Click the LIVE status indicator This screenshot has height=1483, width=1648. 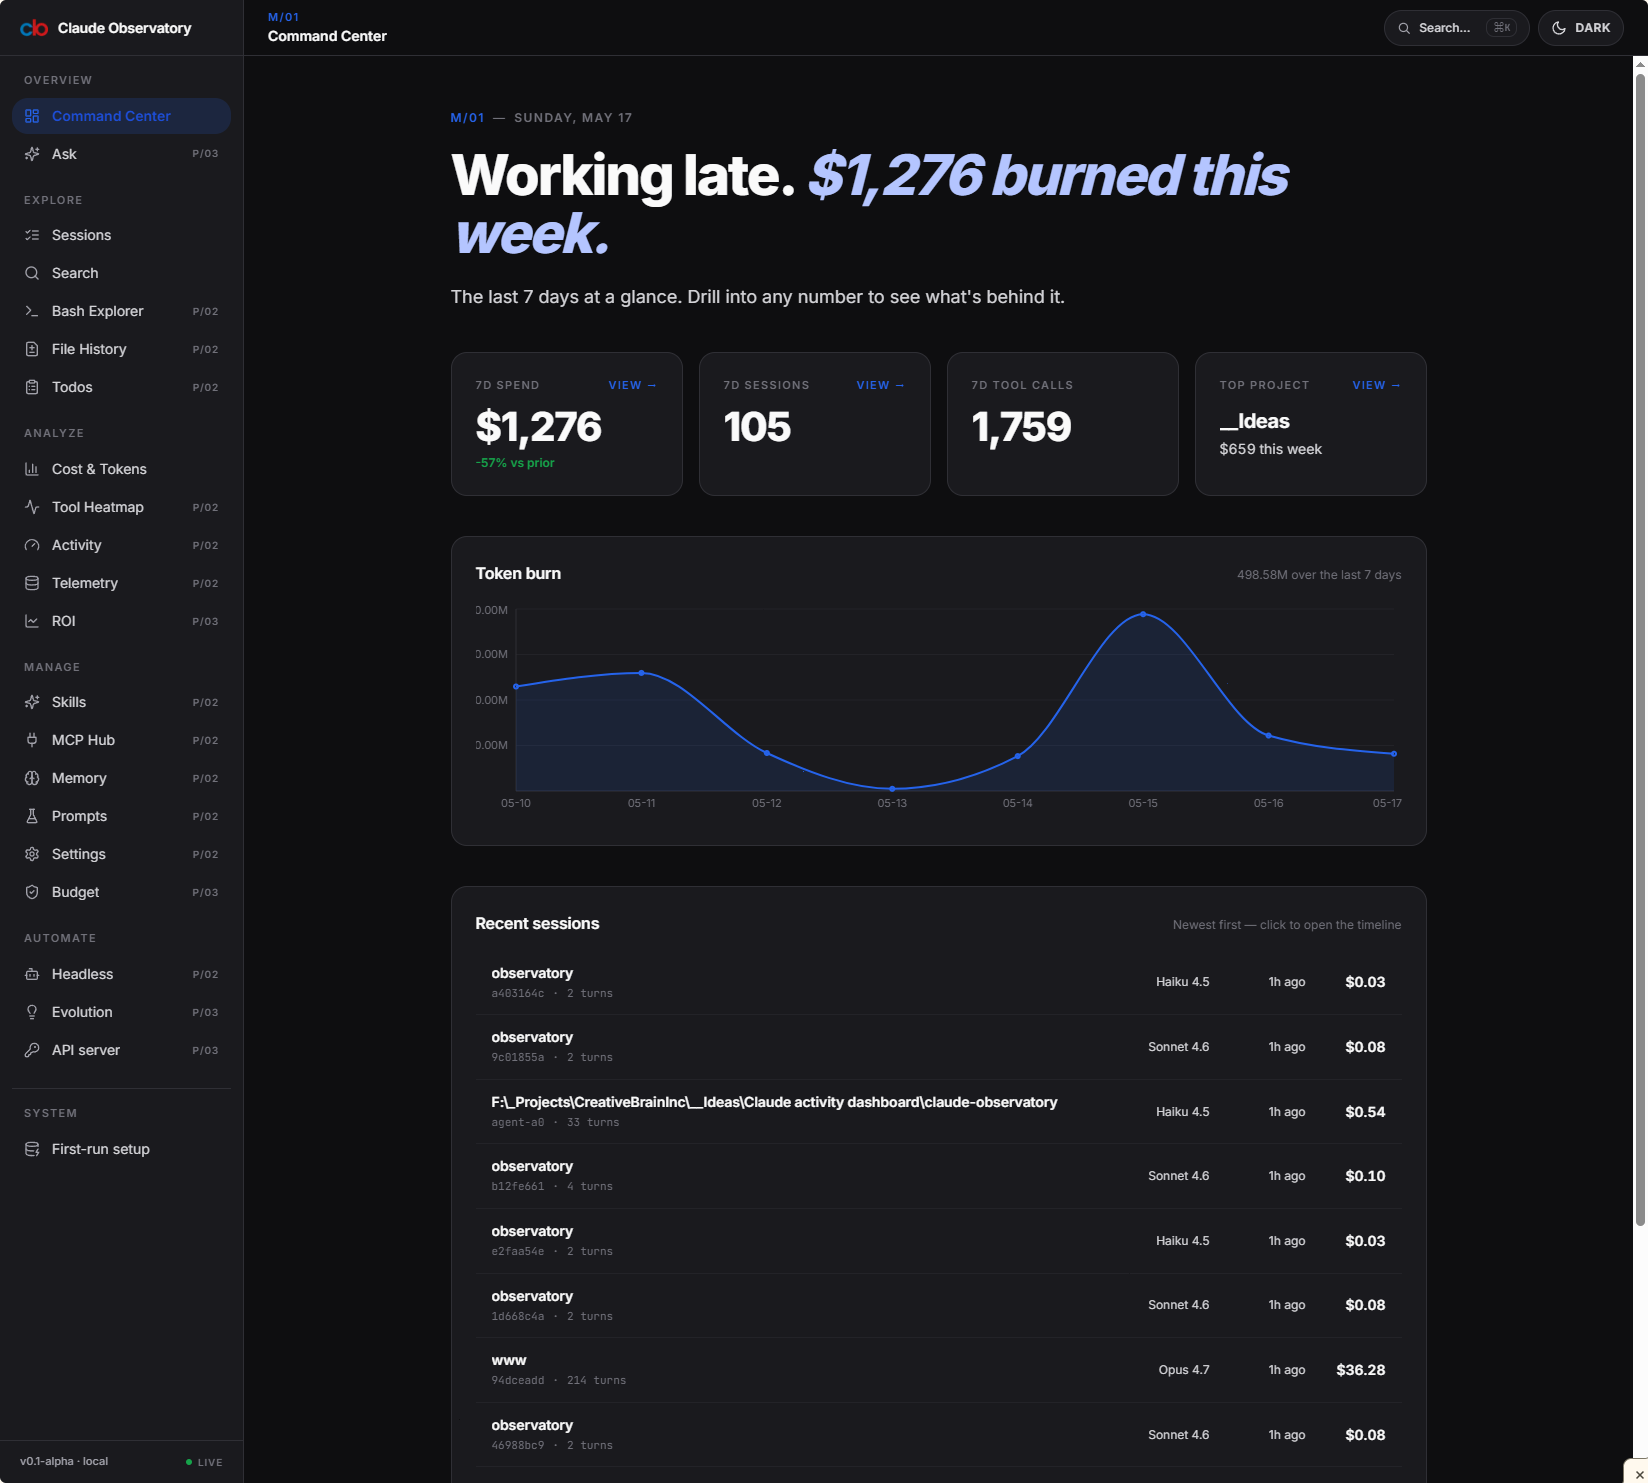[x=204, y=1462]
